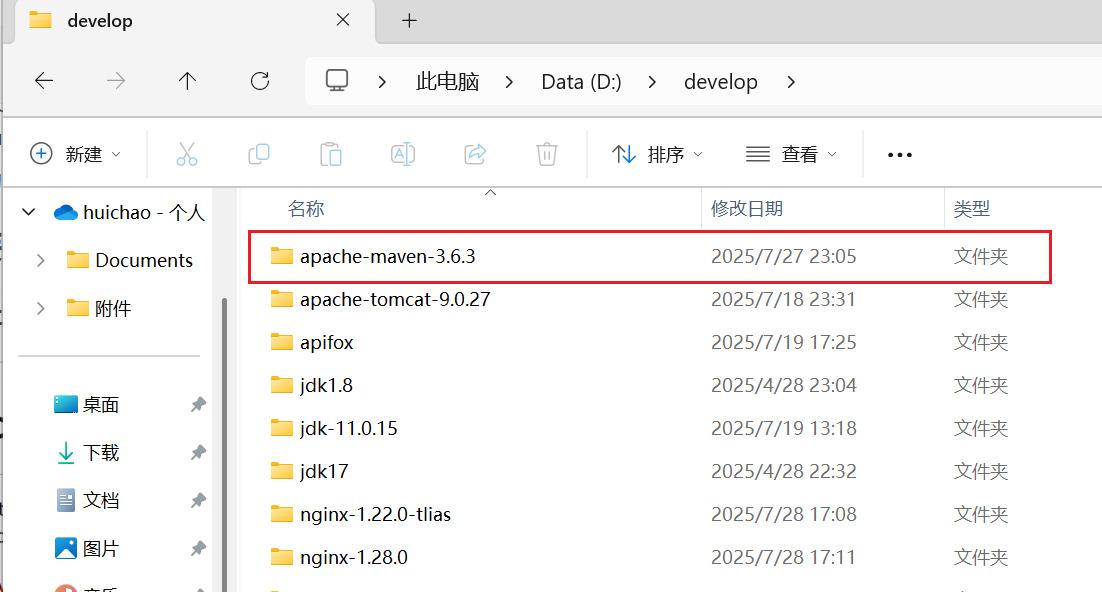
Task: Refresh the current folder view
Action: (260, 81)
